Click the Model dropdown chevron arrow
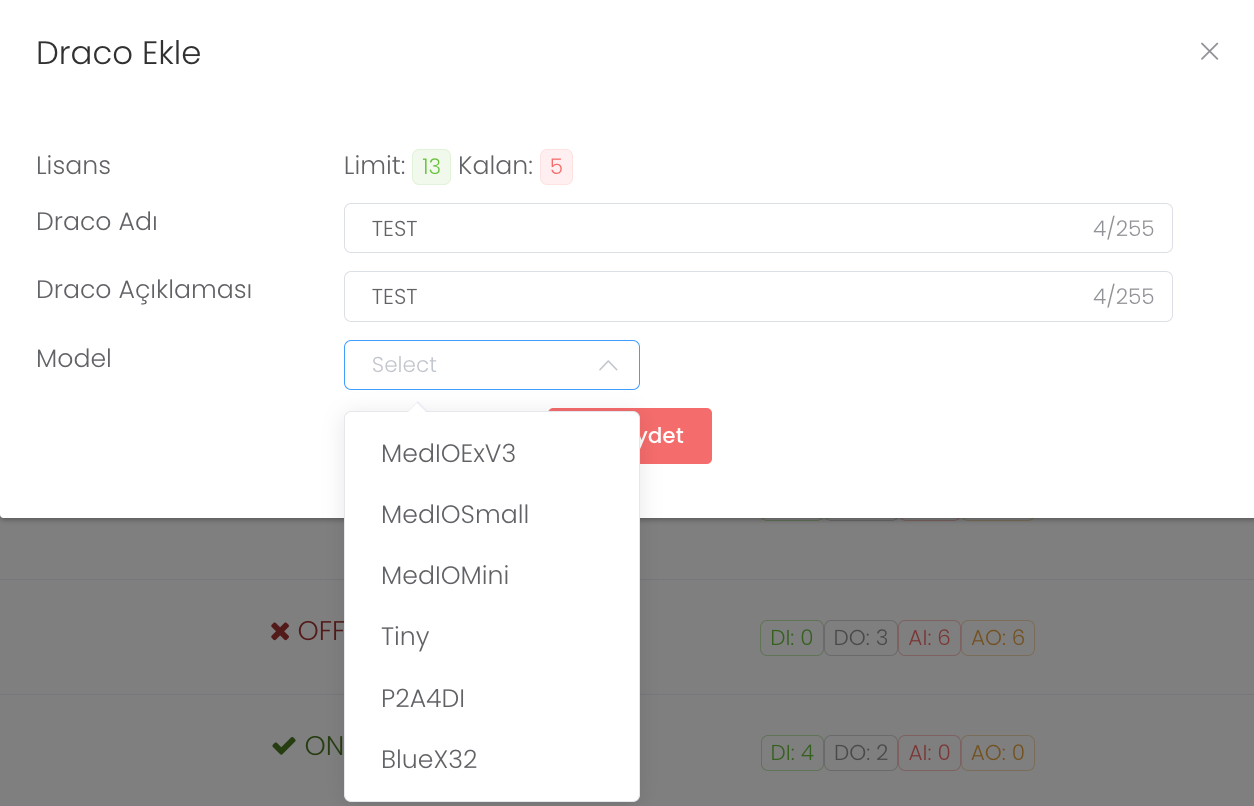Image resolution: width=1254 pixels, height=806 pixels. pos(608,366)
